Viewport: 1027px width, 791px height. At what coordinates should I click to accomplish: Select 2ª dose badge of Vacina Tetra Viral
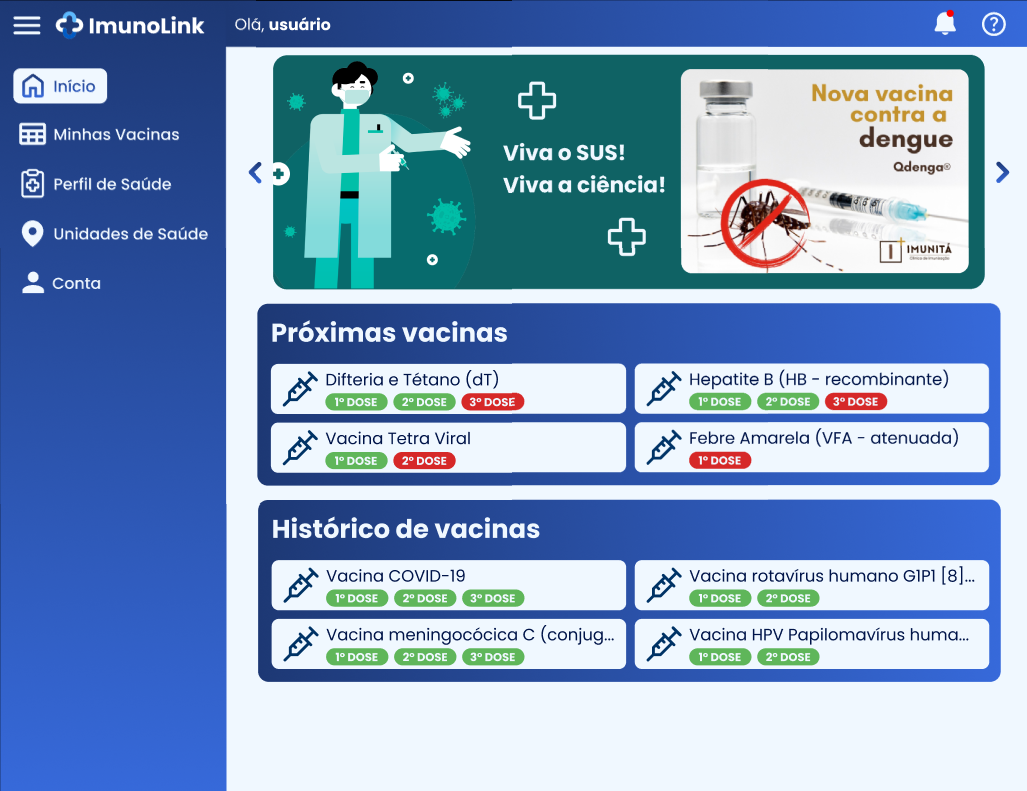(424, 461)
